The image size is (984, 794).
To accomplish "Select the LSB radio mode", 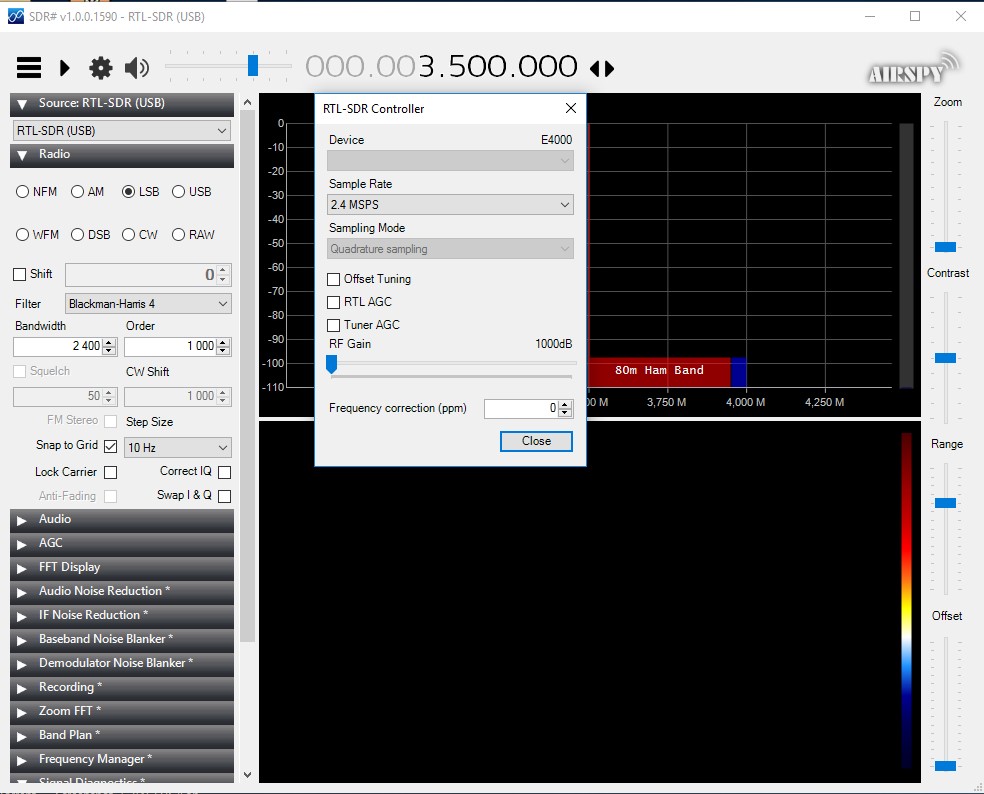I will click(x=141, y=191).
